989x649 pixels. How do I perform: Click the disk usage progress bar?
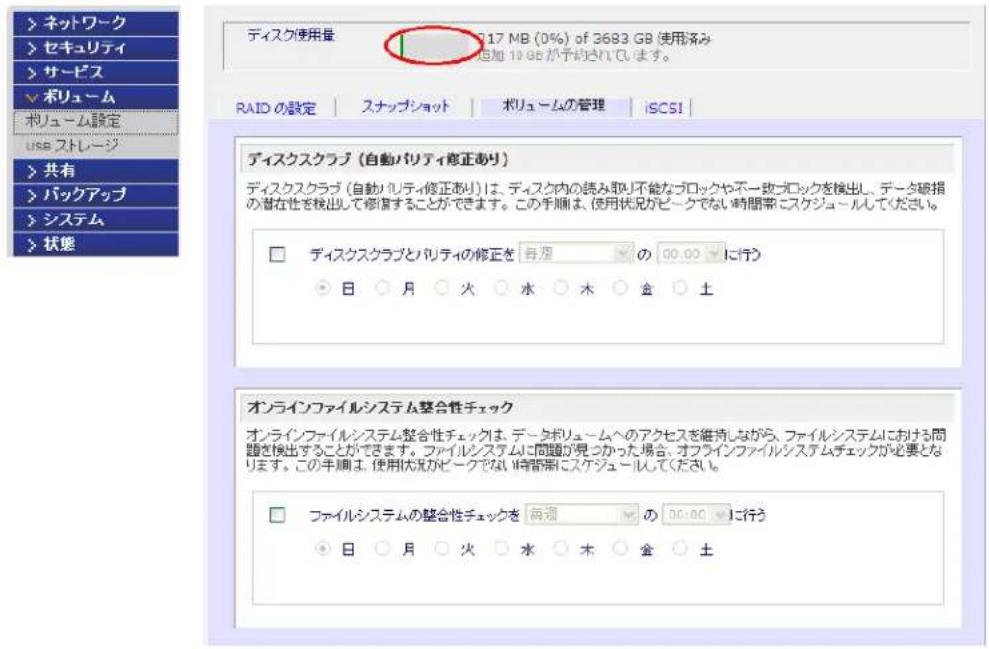434,45
